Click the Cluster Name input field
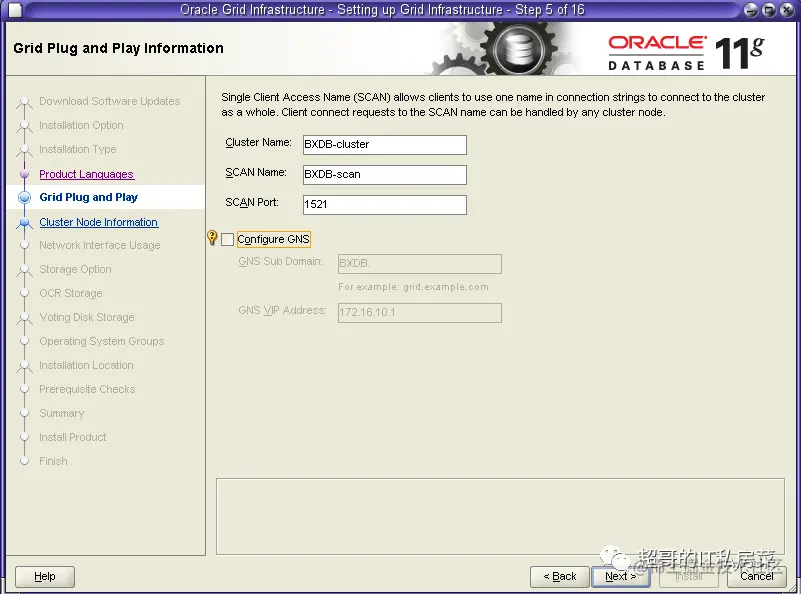The image size is (801, 594). (x=385, y=145)
